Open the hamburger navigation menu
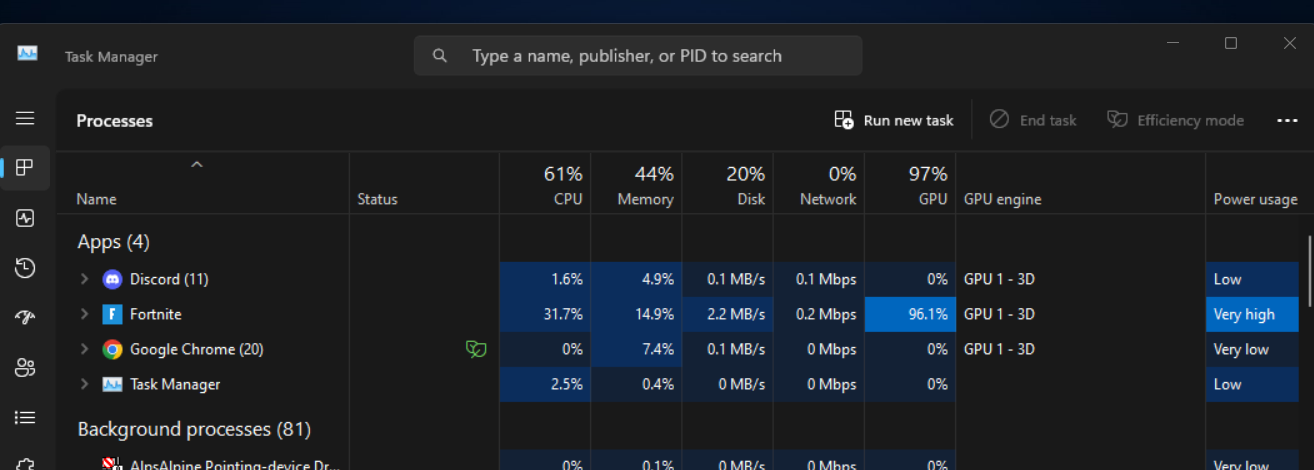This screenshot has height=470, width=1314. 25,118
